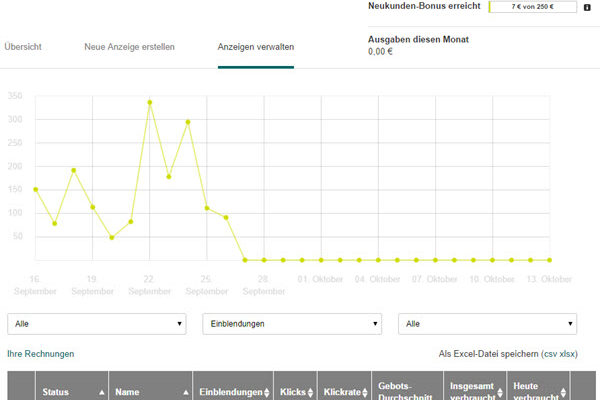Open the Einblendungen metric dropdown
This screenshot has width=600, height=400.
tap(292, 324)
